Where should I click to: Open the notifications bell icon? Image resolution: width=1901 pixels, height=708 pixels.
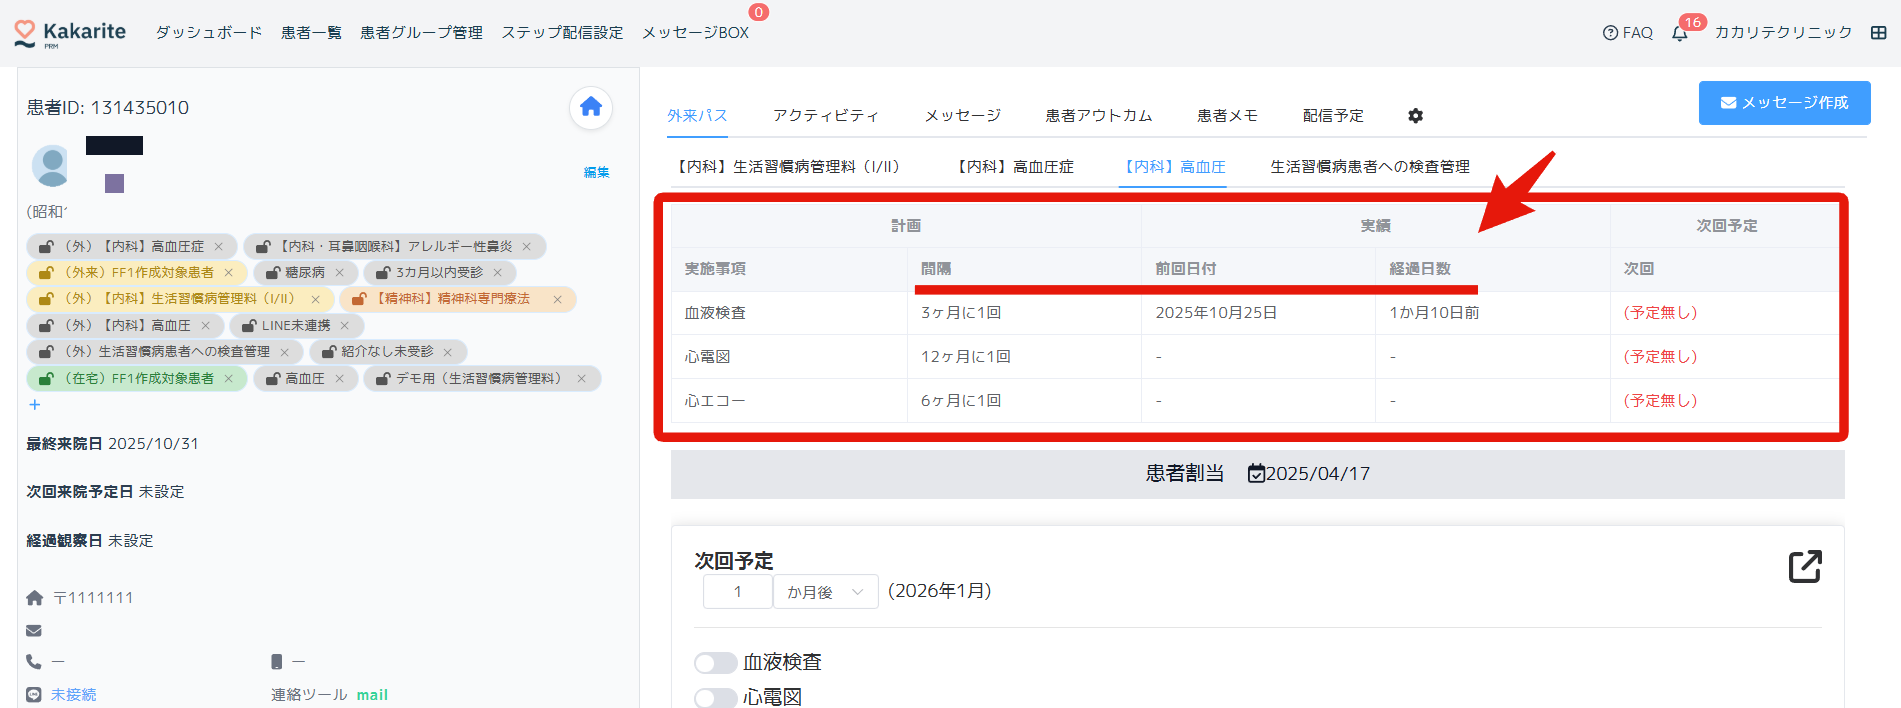pyautogui.click(x=1680, y=33)
